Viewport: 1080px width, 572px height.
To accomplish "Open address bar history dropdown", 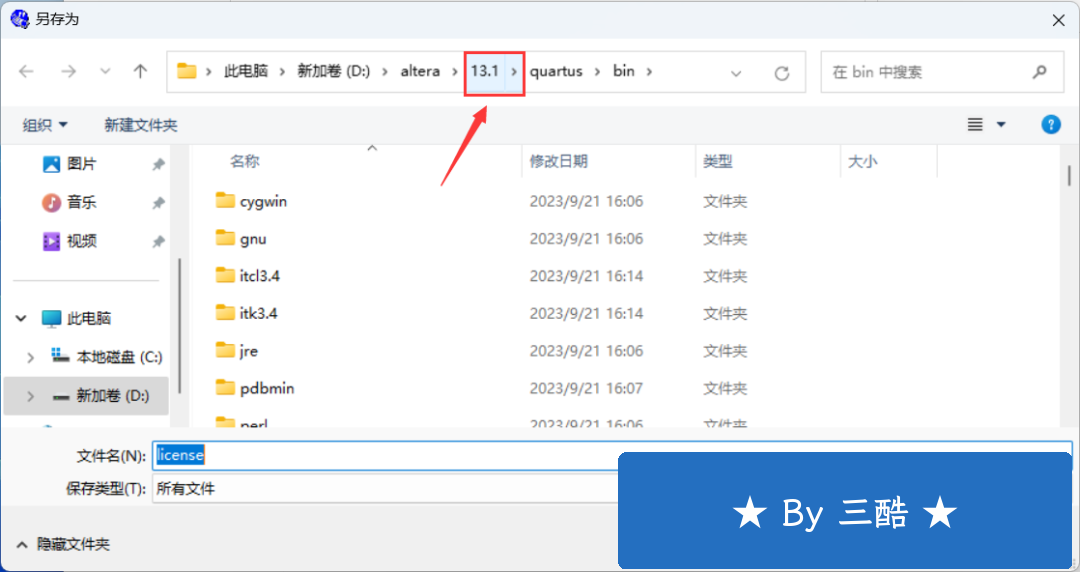I will pos(736,73).
